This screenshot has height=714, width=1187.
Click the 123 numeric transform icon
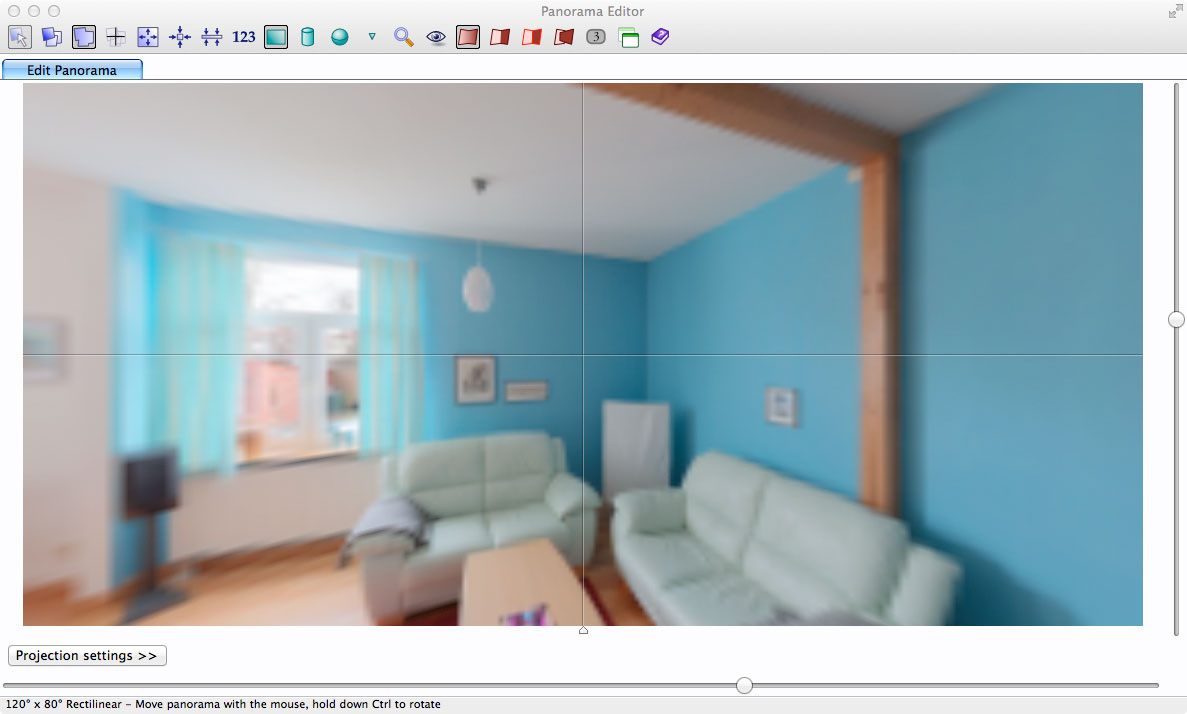coord(244,37)
